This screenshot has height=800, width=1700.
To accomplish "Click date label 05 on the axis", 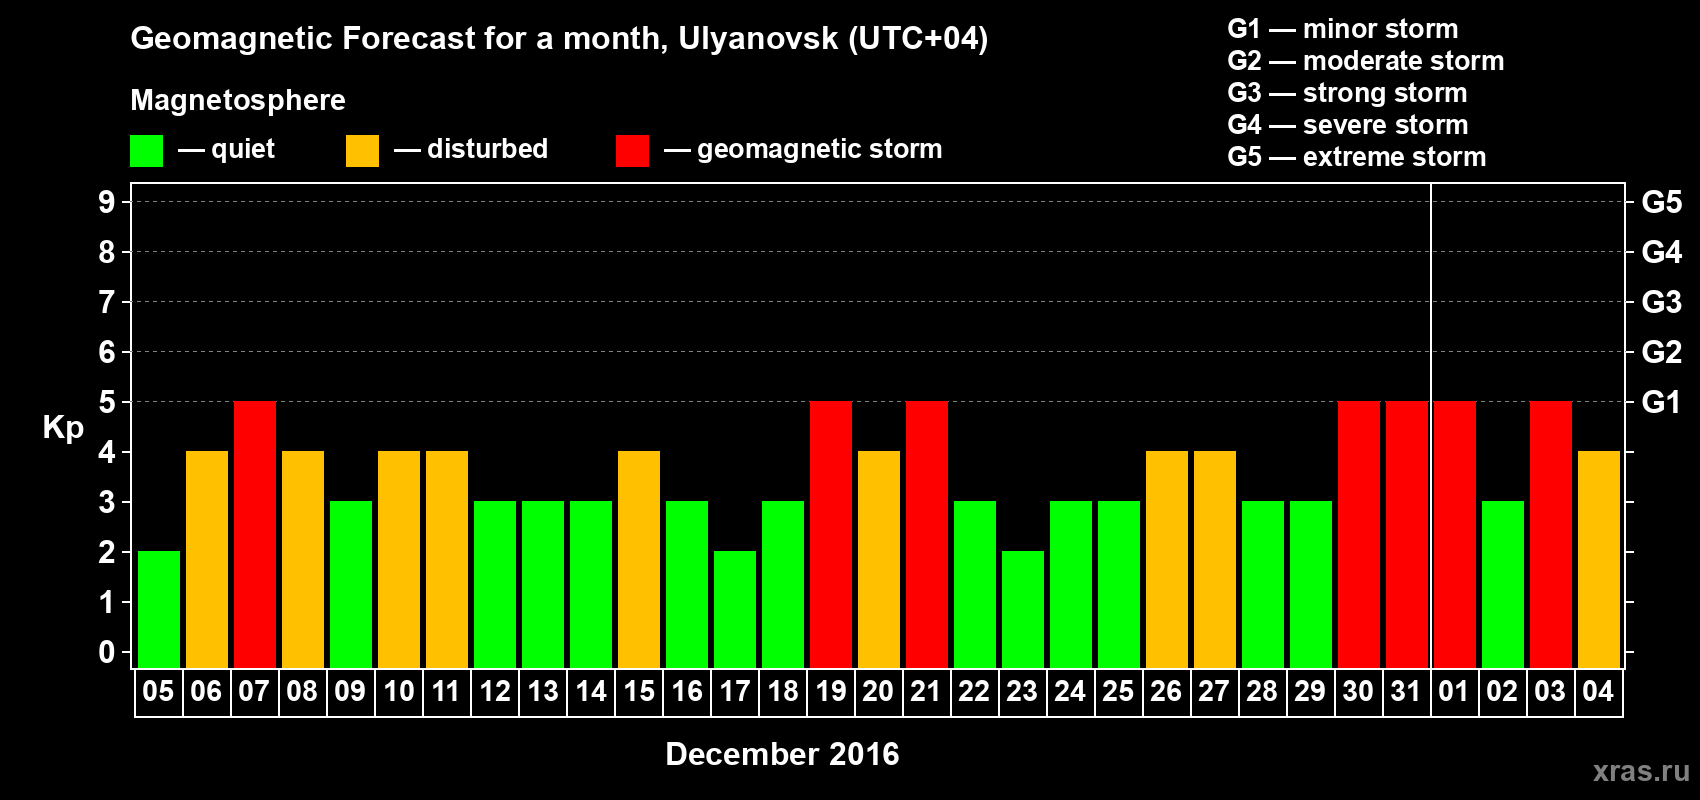I will tap(158, 691).
